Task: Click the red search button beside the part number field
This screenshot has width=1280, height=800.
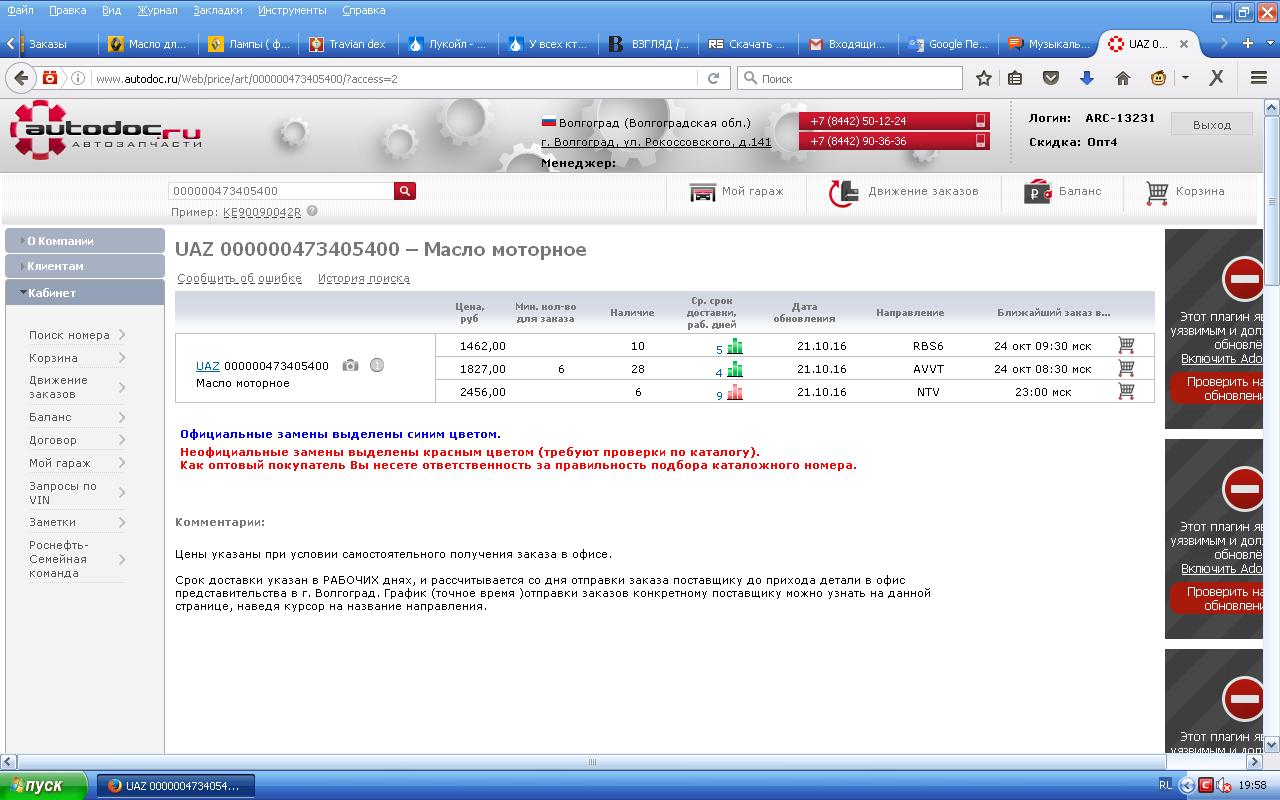Action: click(x=405, y=191)
